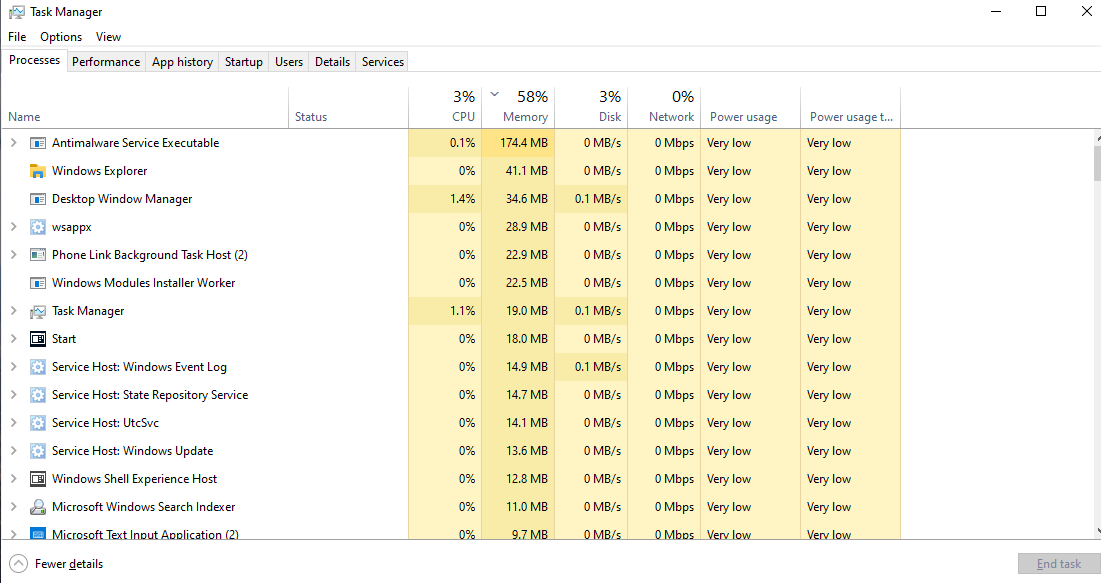Click the Task Manager title bar icon
Screen dimensions: 1101x583
coord(16,12)
